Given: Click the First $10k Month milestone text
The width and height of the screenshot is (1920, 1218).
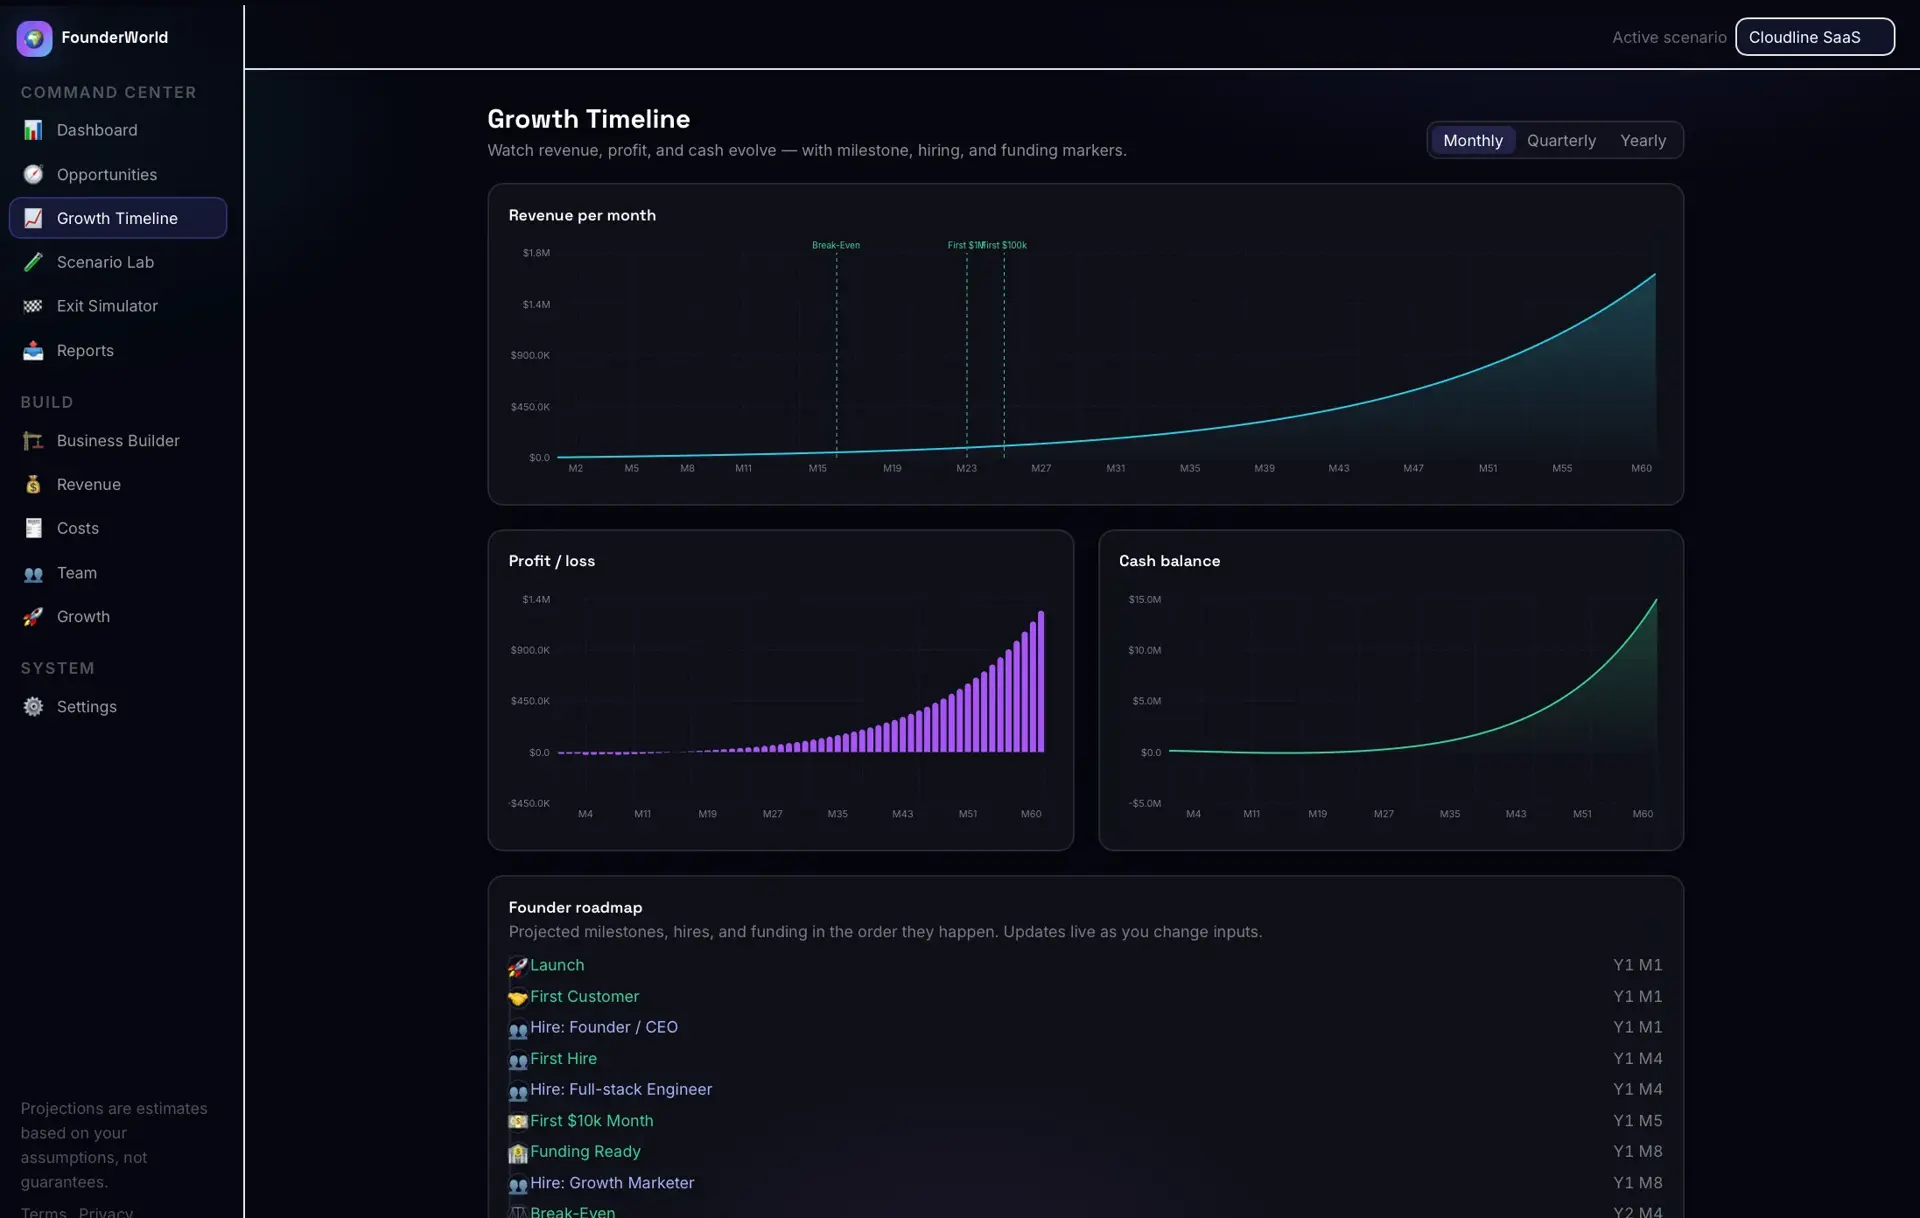Looking at the screenshot, I should pos(591,1121).
